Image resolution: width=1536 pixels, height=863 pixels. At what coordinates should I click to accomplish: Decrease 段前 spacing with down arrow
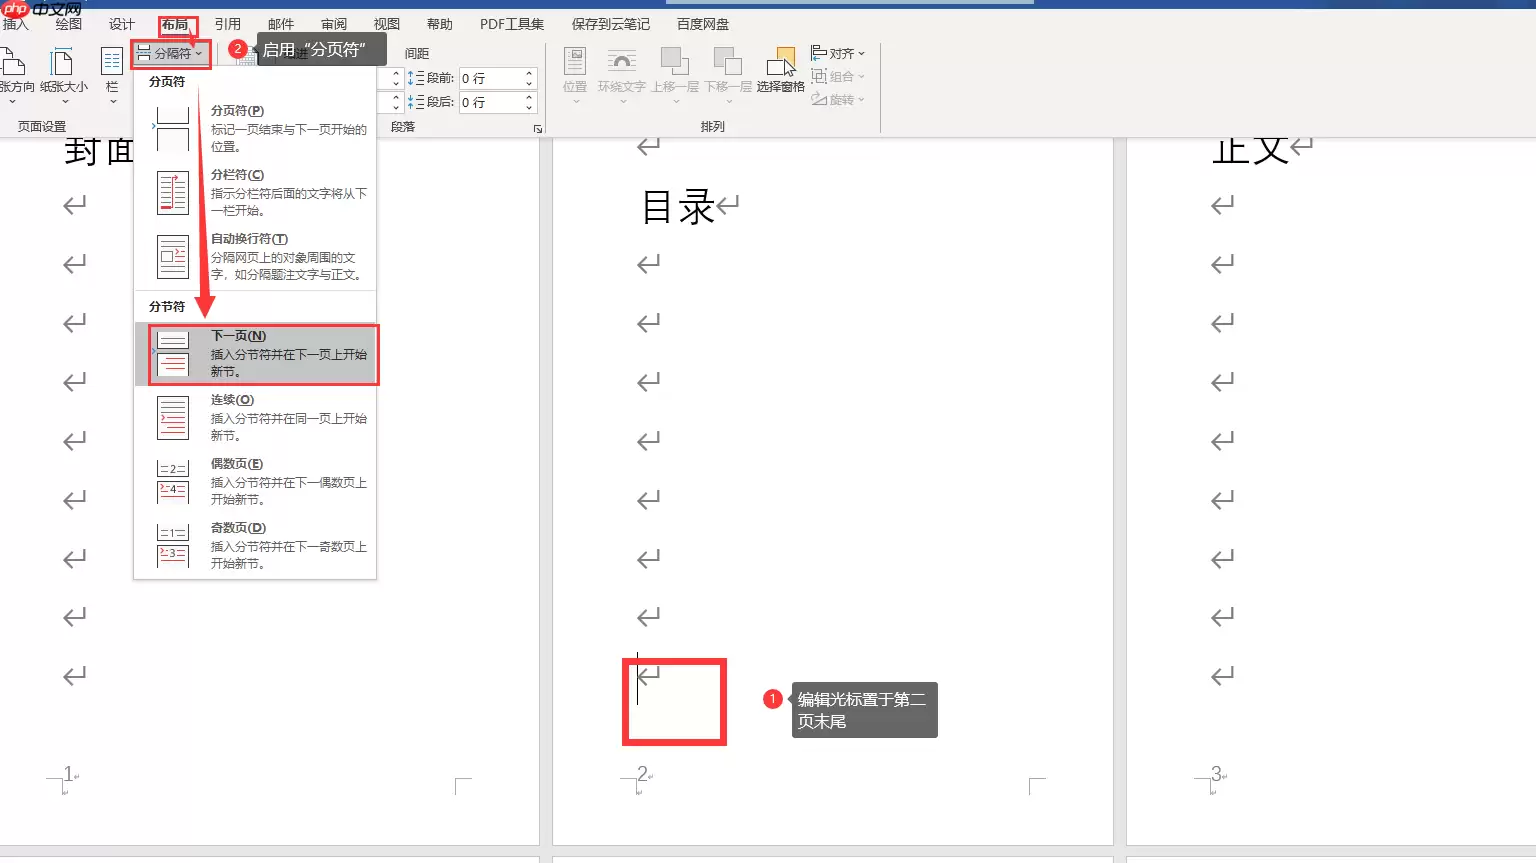pos(529,83)
